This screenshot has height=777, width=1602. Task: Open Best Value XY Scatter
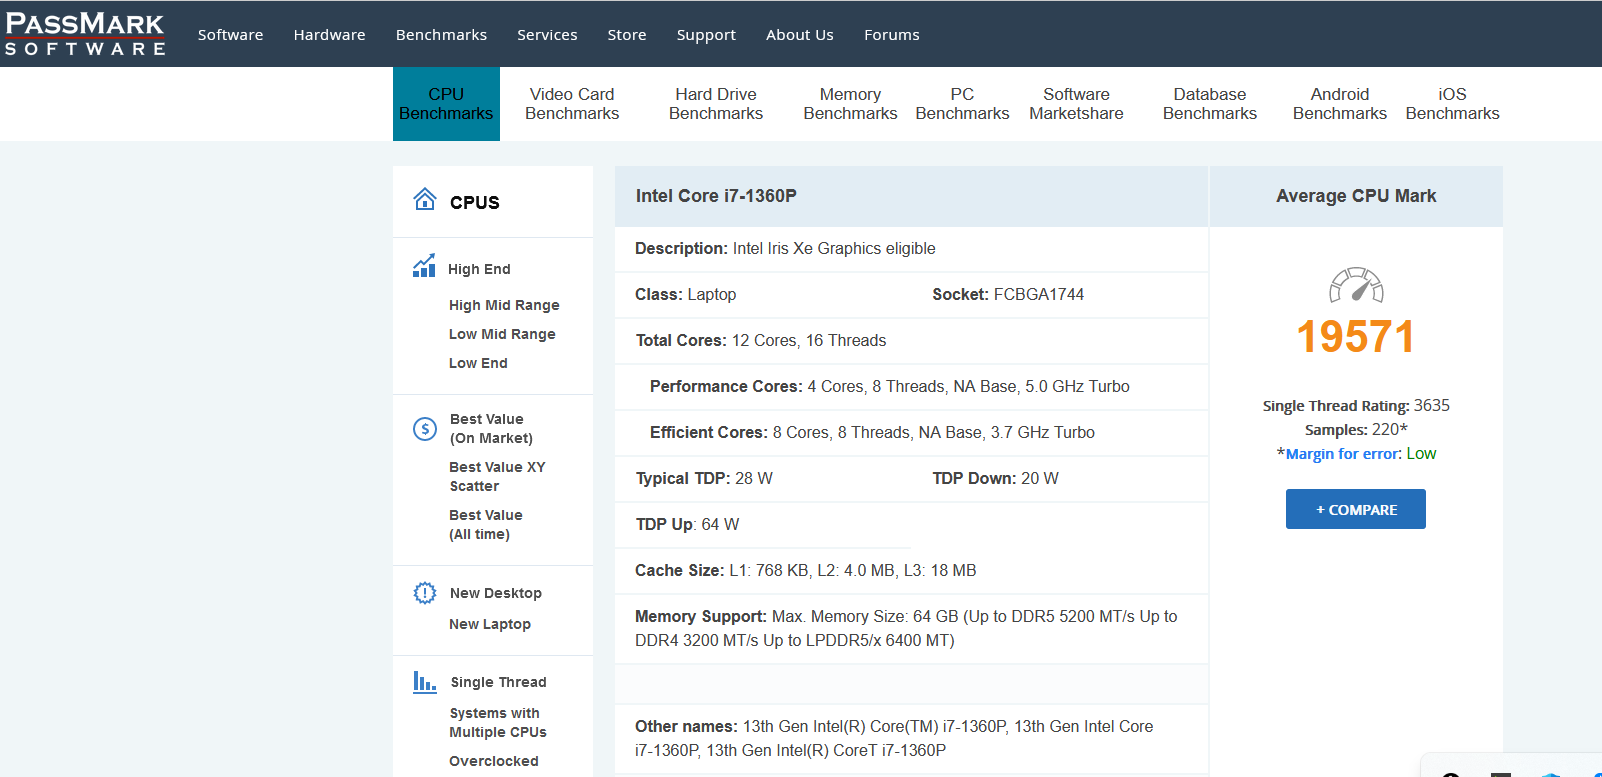(x=497, y=477)
